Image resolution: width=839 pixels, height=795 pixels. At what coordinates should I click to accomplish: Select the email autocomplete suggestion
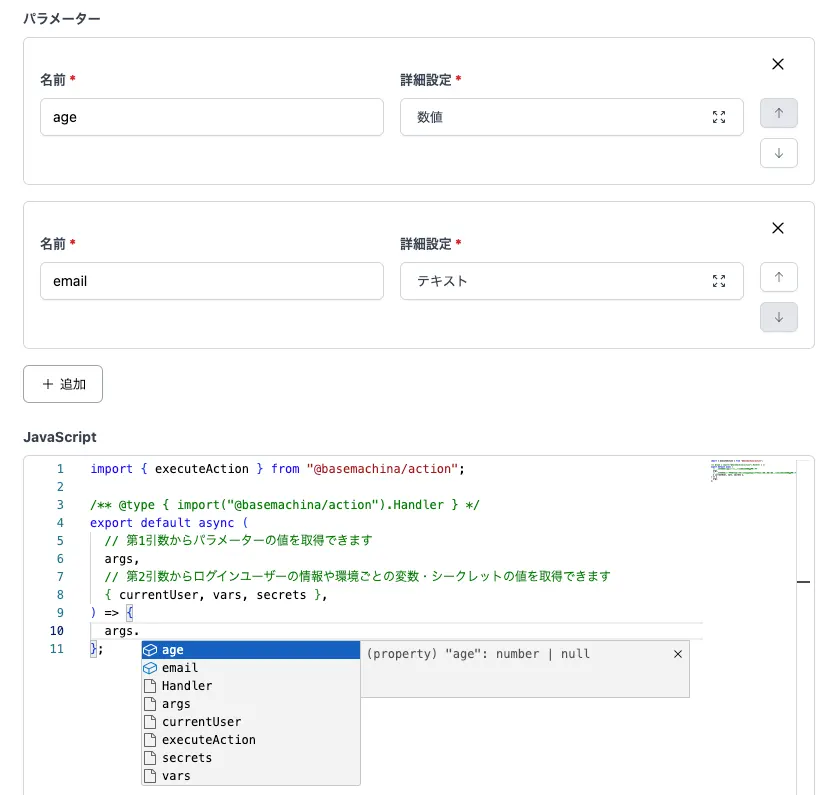tap(251, 668)
